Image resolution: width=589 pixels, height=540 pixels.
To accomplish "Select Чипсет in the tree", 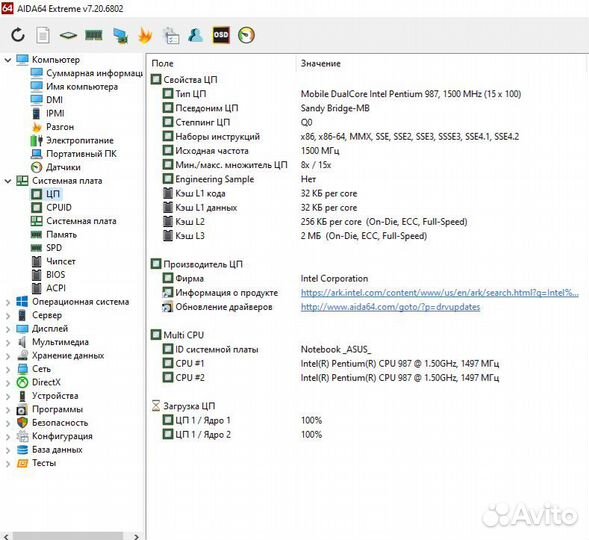I will click(x=53, y=261).
